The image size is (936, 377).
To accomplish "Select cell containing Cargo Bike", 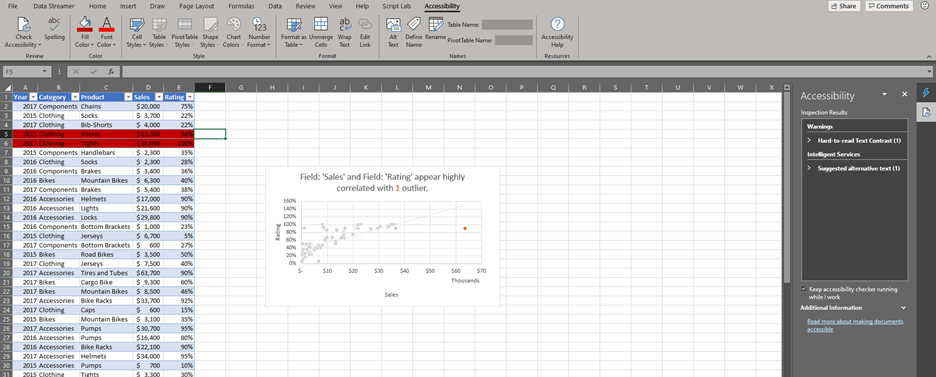I will click(106, 282).
